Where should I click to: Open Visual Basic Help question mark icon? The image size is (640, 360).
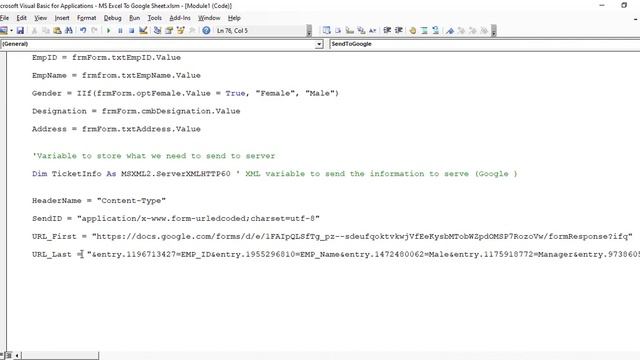click(x=206, y=31)
